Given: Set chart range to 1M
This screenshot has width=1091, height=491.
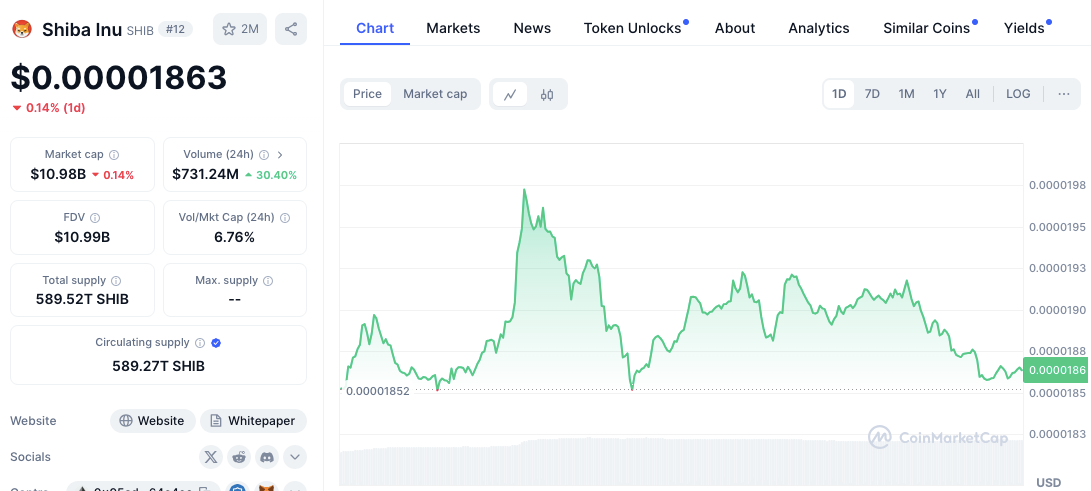Looking at the screenshot, I should (x=906, y=94).
